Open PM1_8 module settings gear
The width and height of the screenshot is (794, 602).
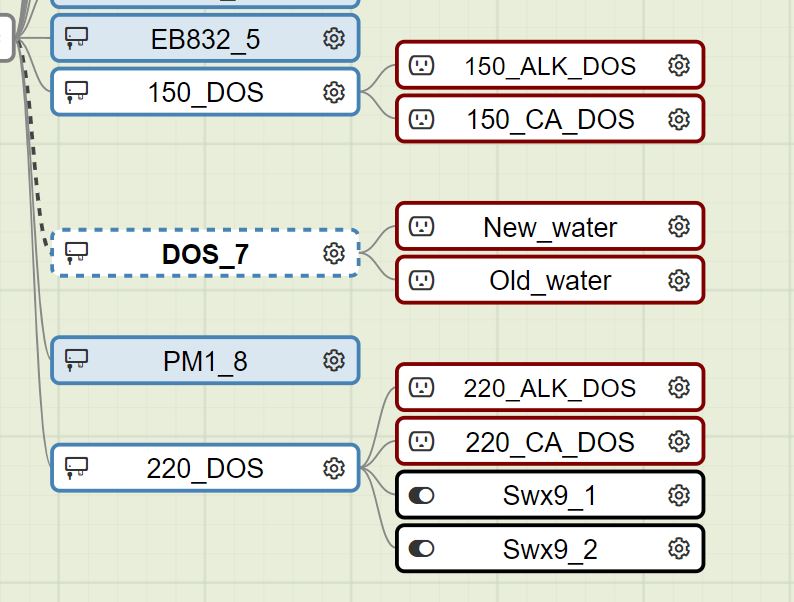(334, 360)
